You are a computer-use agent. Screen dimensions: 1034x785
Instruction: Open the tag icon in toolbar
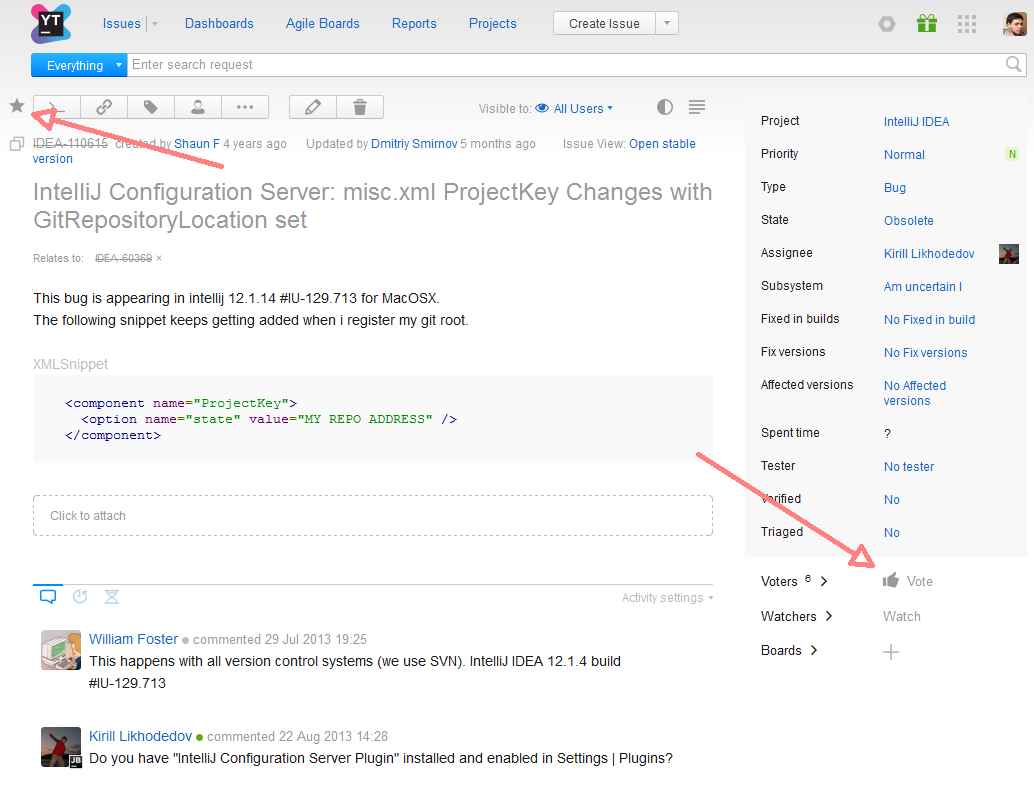(x=151, y=107)
